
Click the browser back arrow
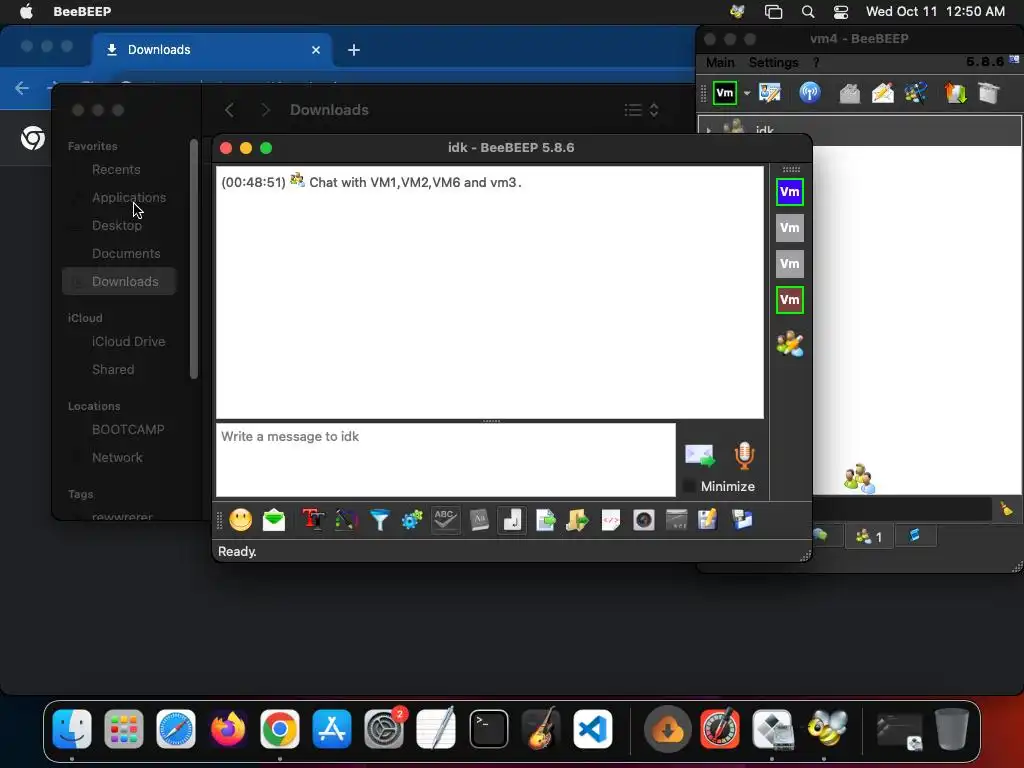coord(22,88)
